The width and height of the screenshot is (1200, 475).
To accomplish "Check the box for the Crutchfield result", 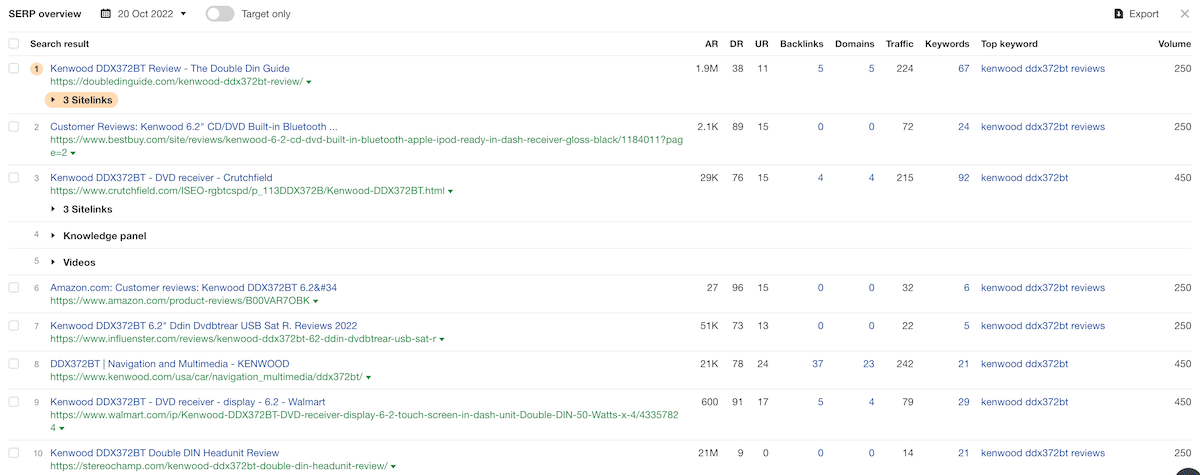I will [x=14, y=178].
